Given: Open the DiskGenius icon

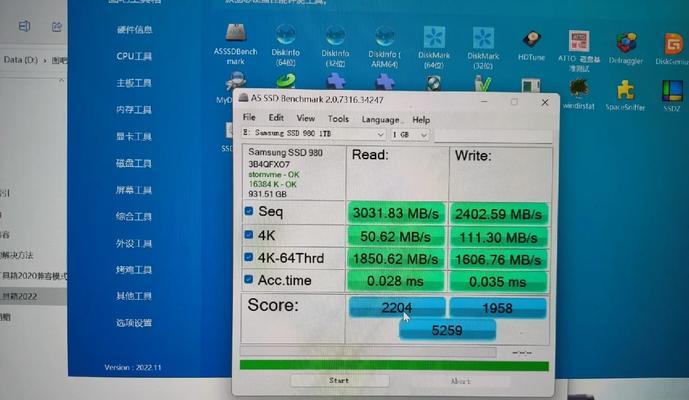Looking at the screenshot, I should [673, 44].
